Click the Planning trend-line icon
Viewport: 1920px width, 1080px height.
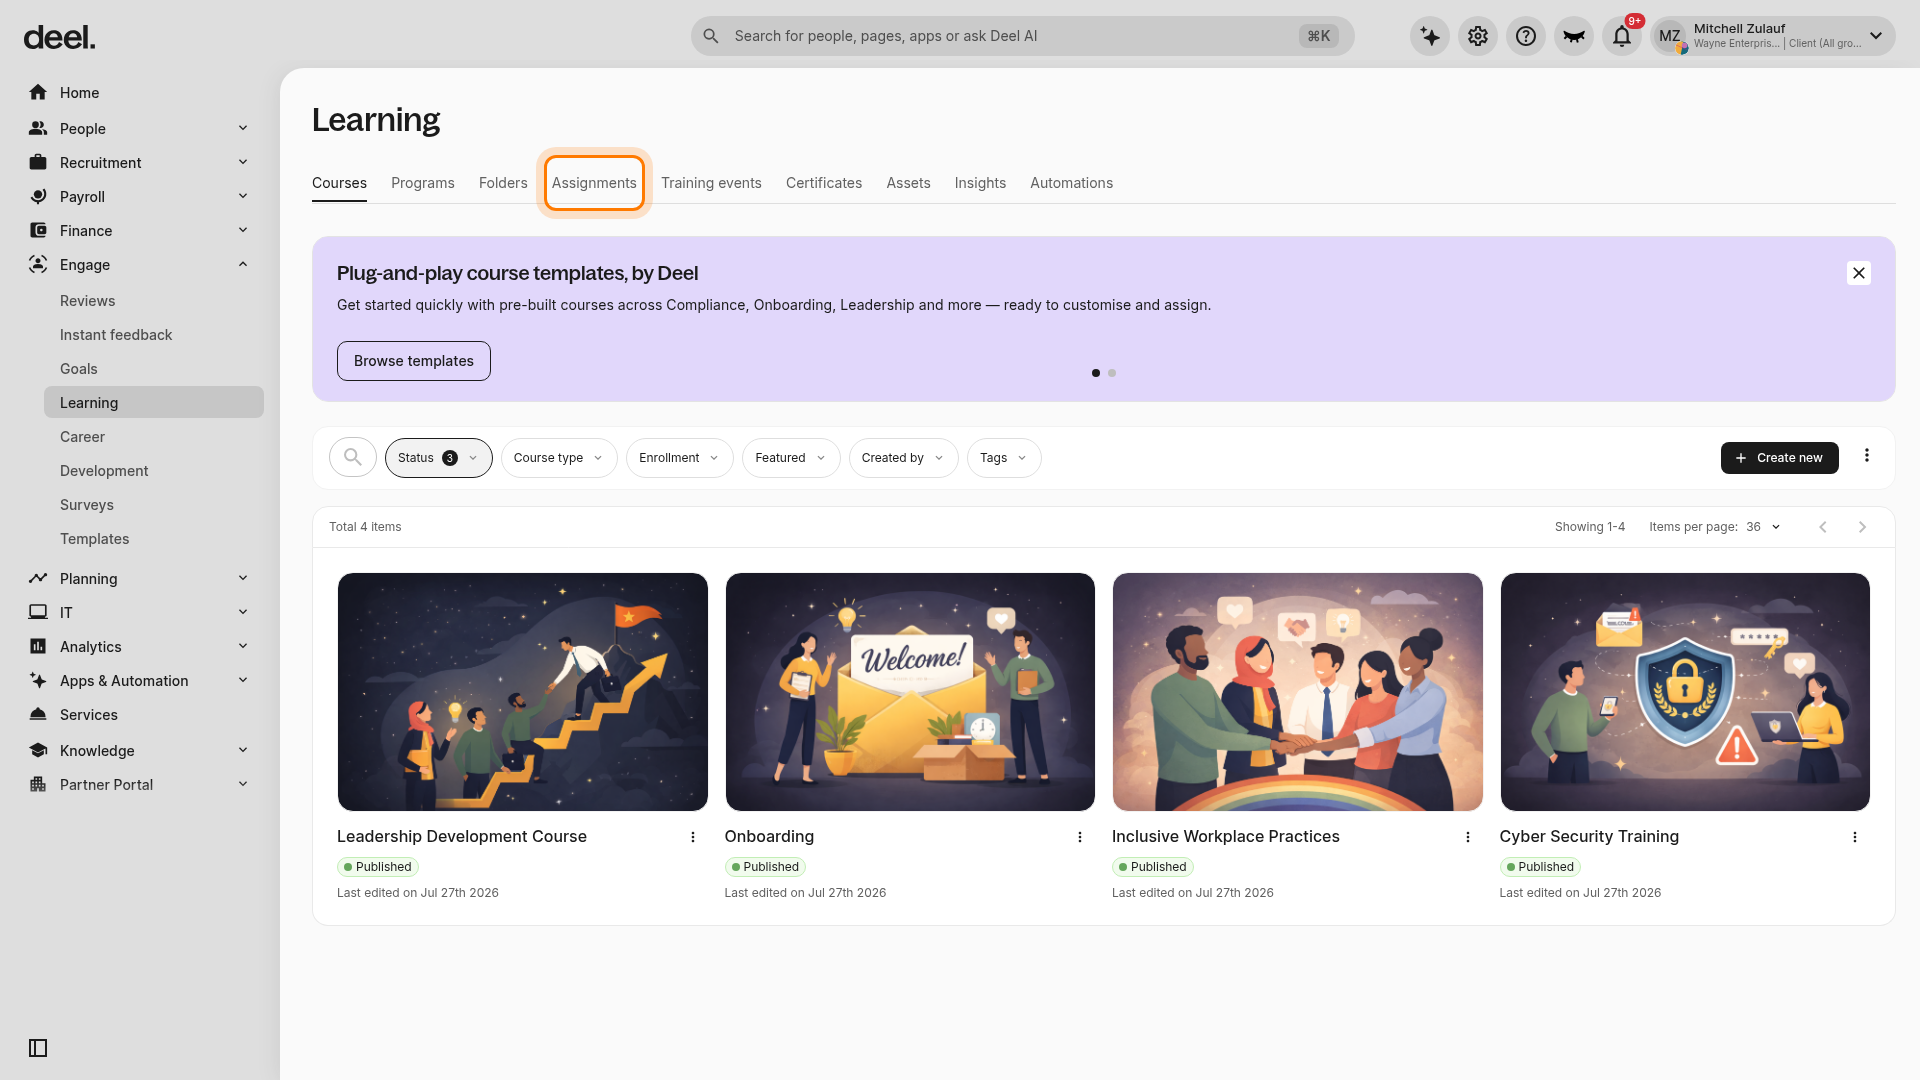point(38,578)
